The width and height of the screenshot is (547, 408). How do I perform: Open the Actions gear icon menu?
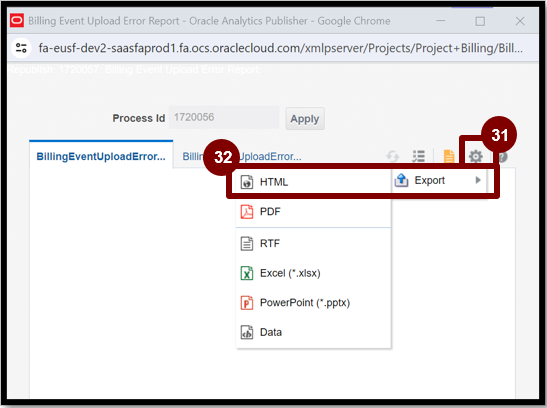pos(475,157)
